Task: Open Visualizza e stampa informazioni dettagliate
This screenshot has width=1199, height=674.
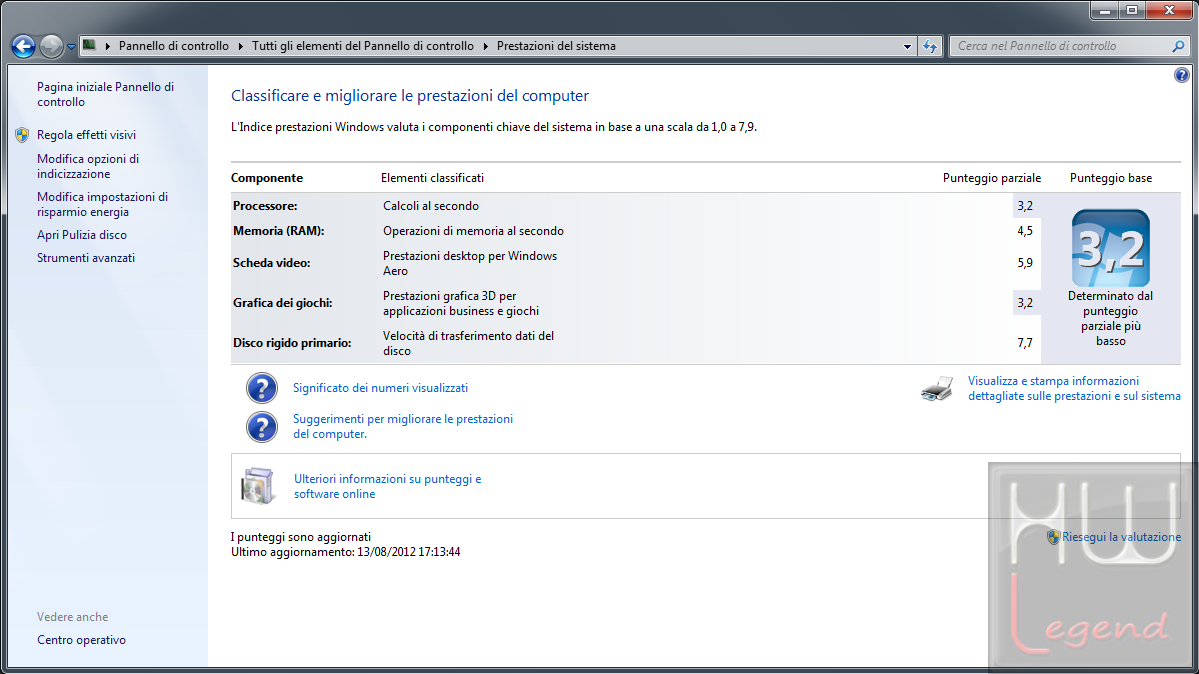Action: 1074,388
